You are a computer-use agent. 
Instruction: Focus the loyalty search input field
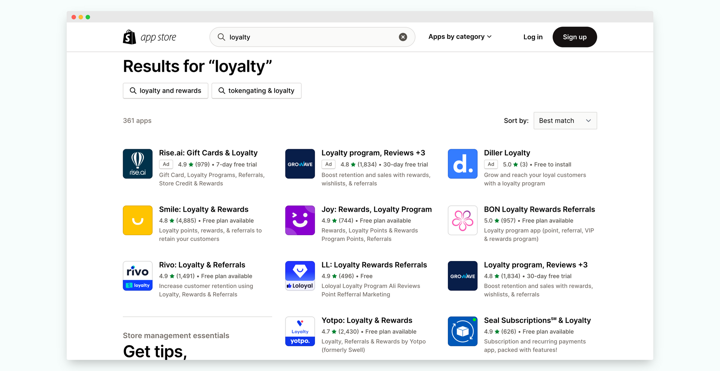pos(312,37)
